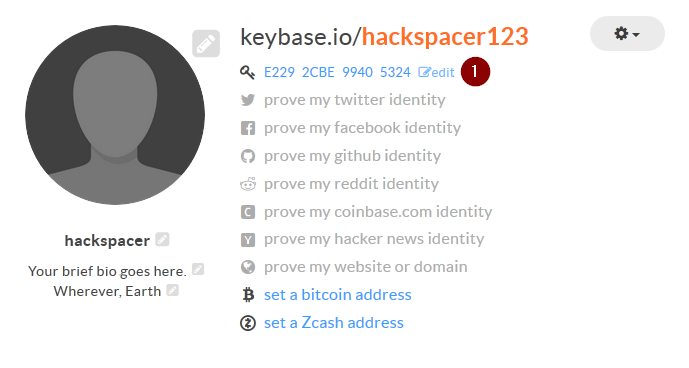
Task: Open set a bitcoin address
Action: tap(337, 295)
